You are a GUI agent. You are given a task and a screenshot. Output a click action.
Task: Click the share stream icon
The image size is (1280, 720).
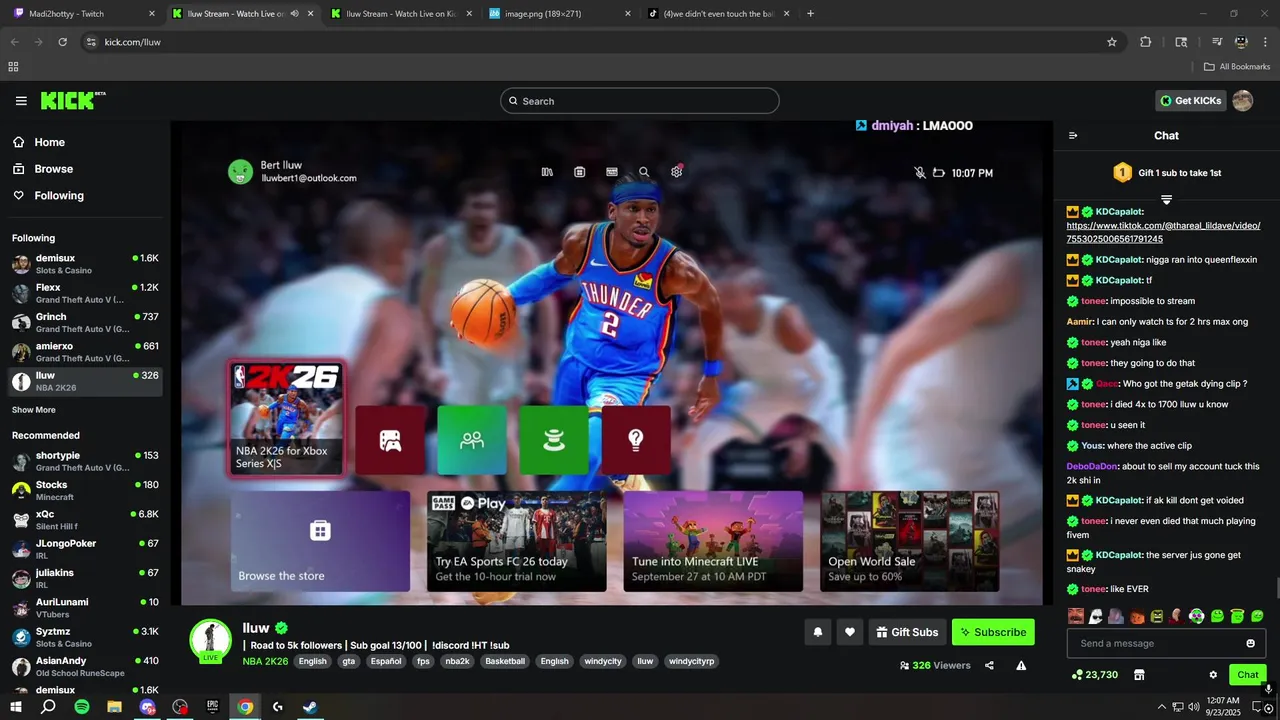[989, 665]
